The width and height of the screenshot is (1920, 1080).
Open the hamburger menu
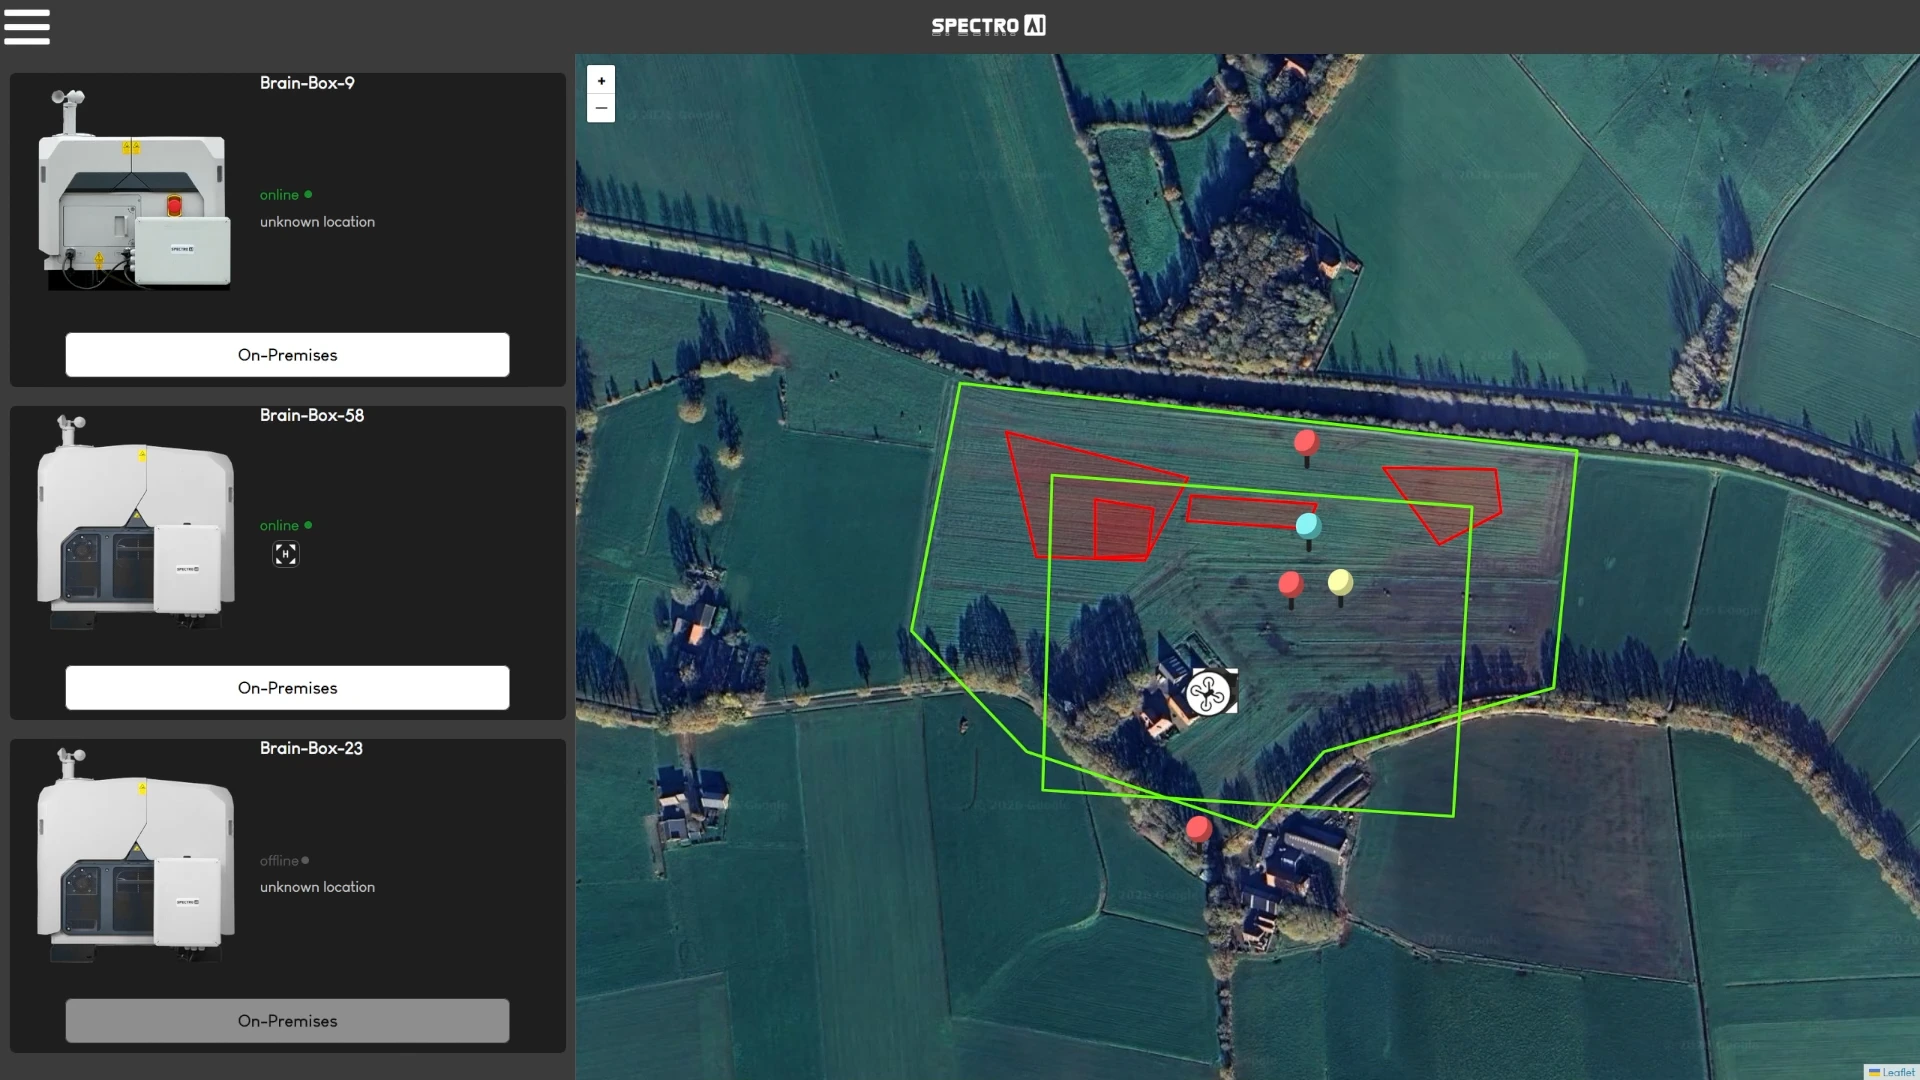tap(27, 27)
